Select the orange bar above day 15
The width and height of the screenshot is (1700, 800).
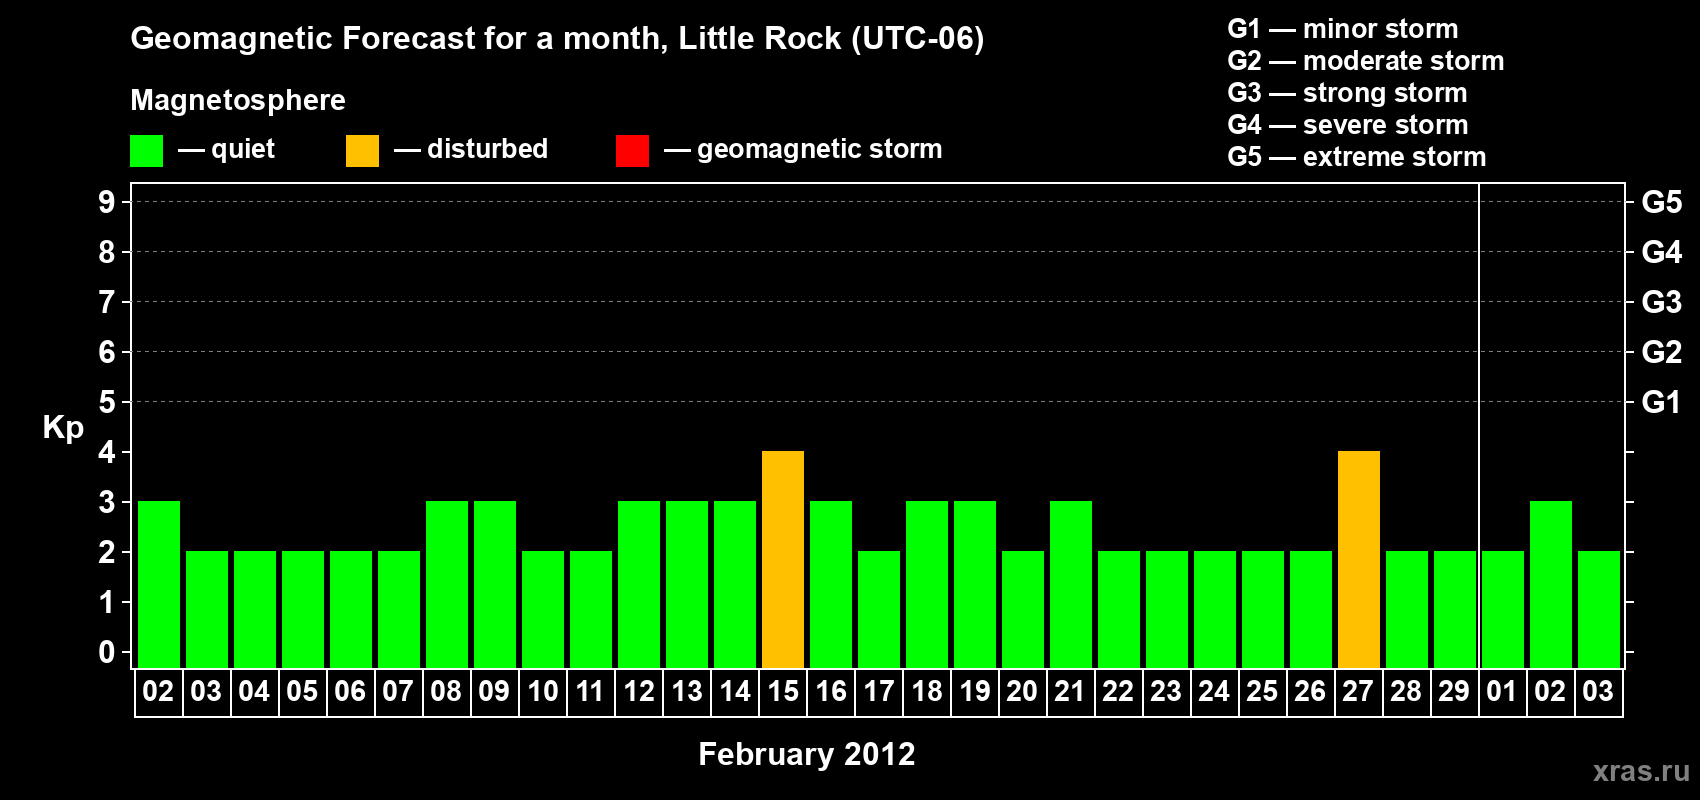(x=783, y=559)
